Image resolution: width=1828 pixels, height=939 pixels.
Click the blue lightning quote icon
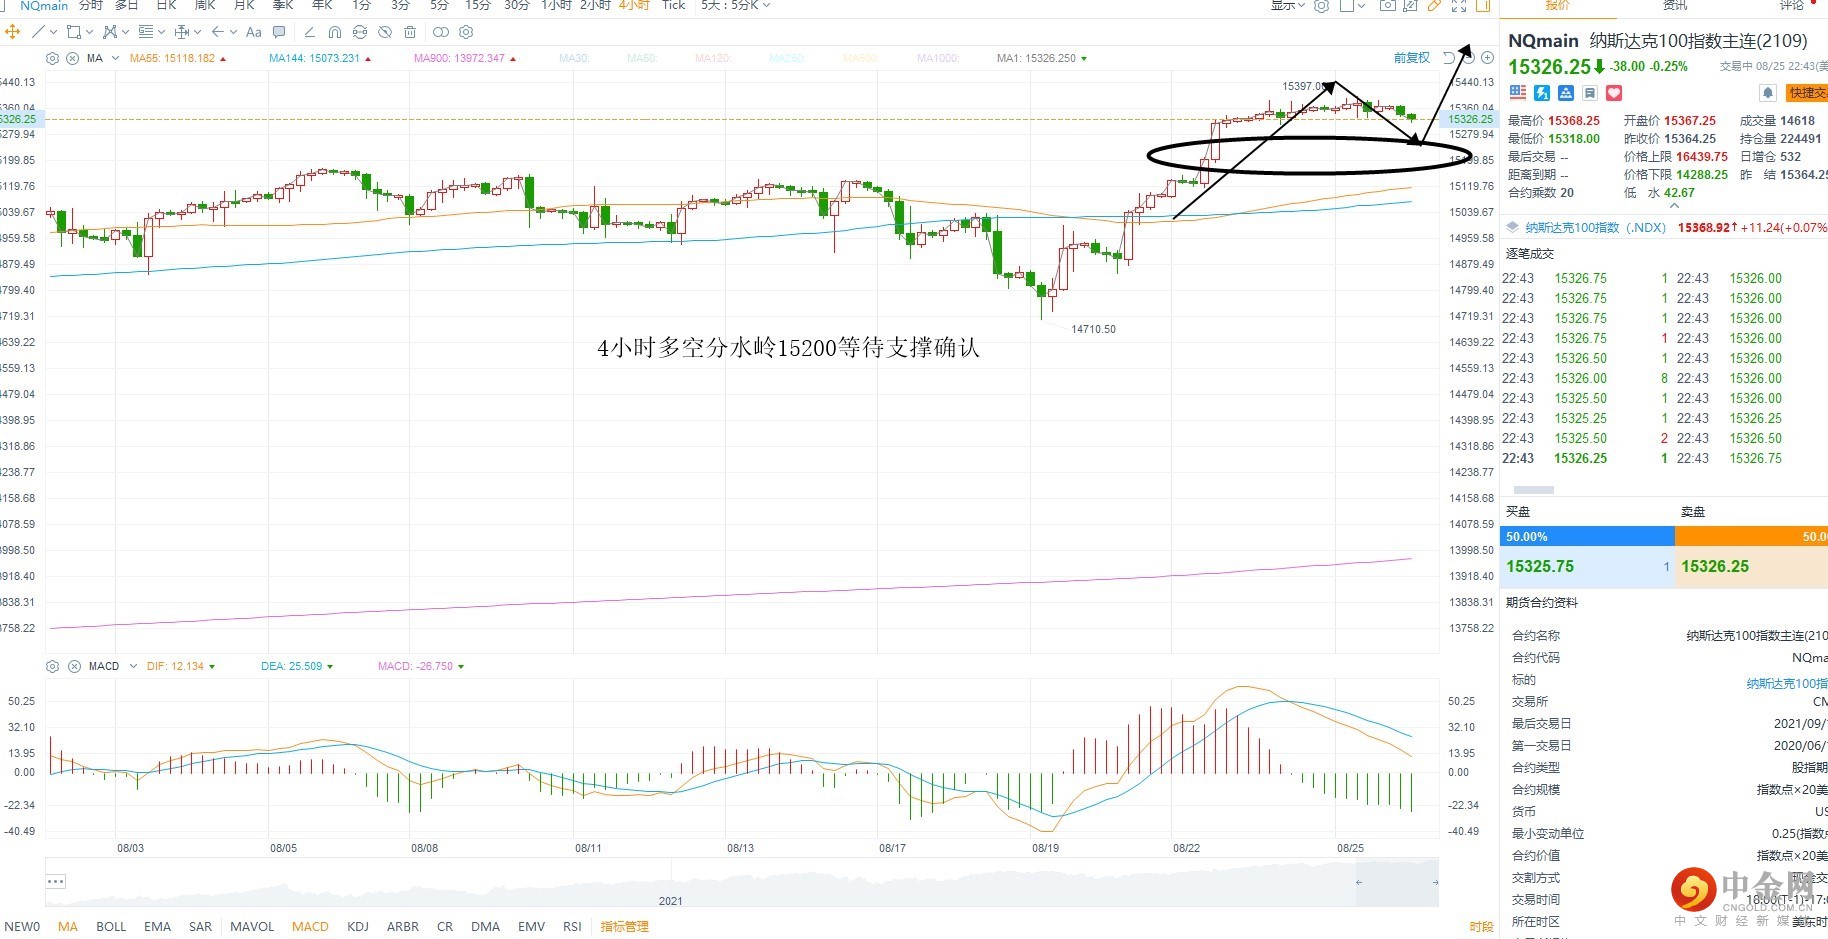(x=1542, y=93)
